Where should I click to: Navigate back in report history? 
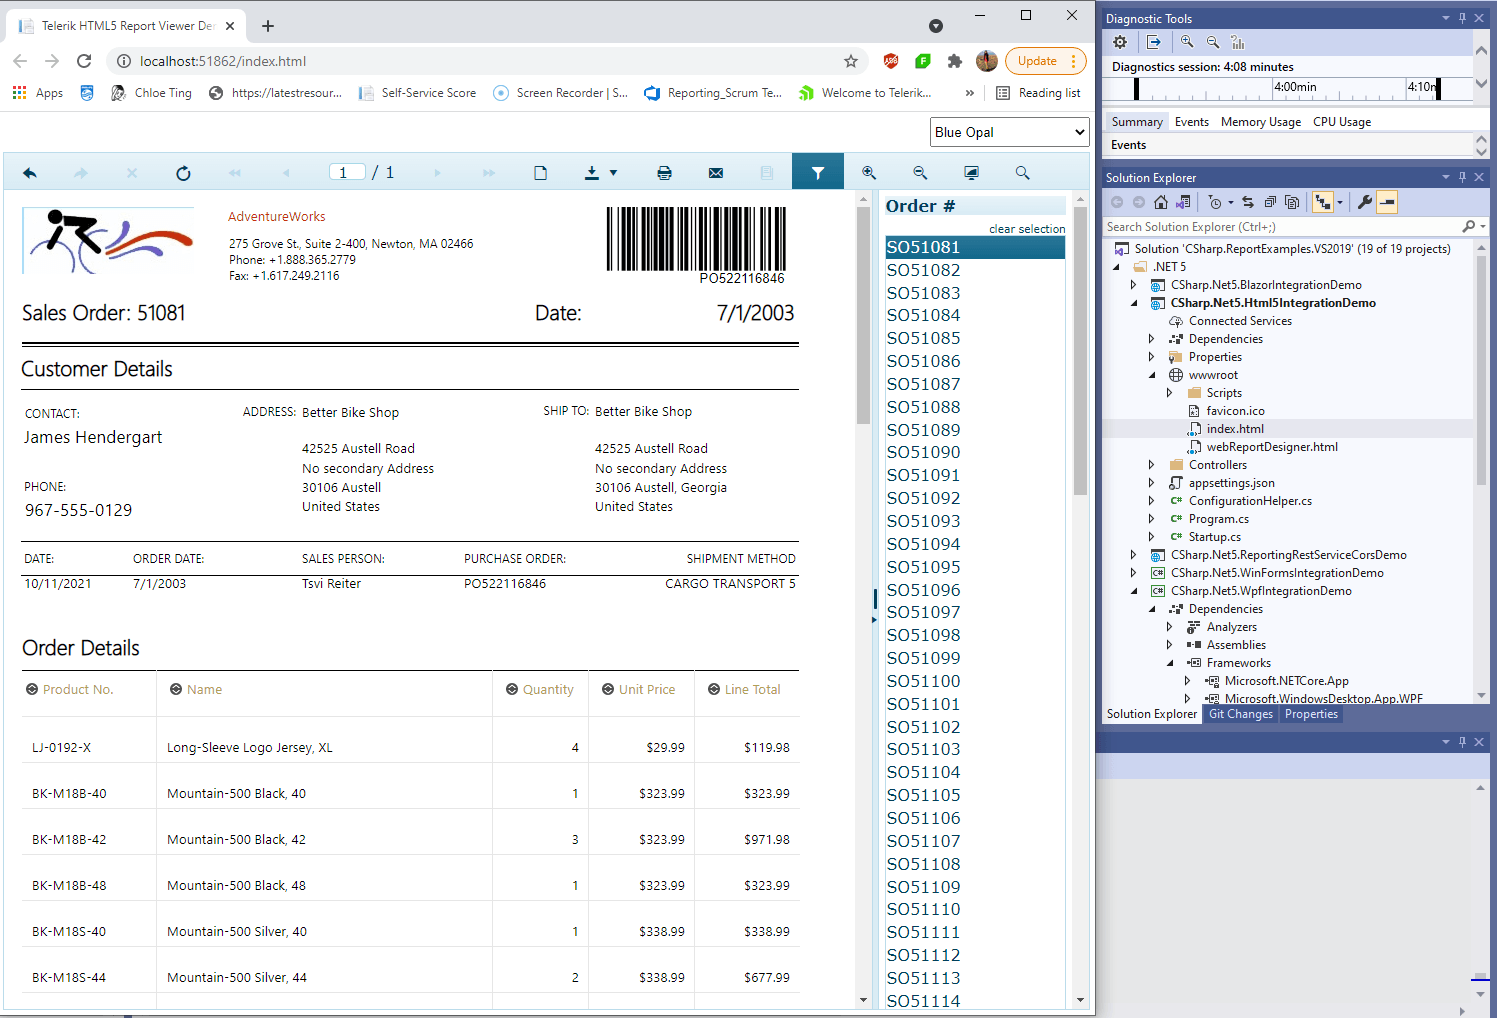(x=29, y=172)
